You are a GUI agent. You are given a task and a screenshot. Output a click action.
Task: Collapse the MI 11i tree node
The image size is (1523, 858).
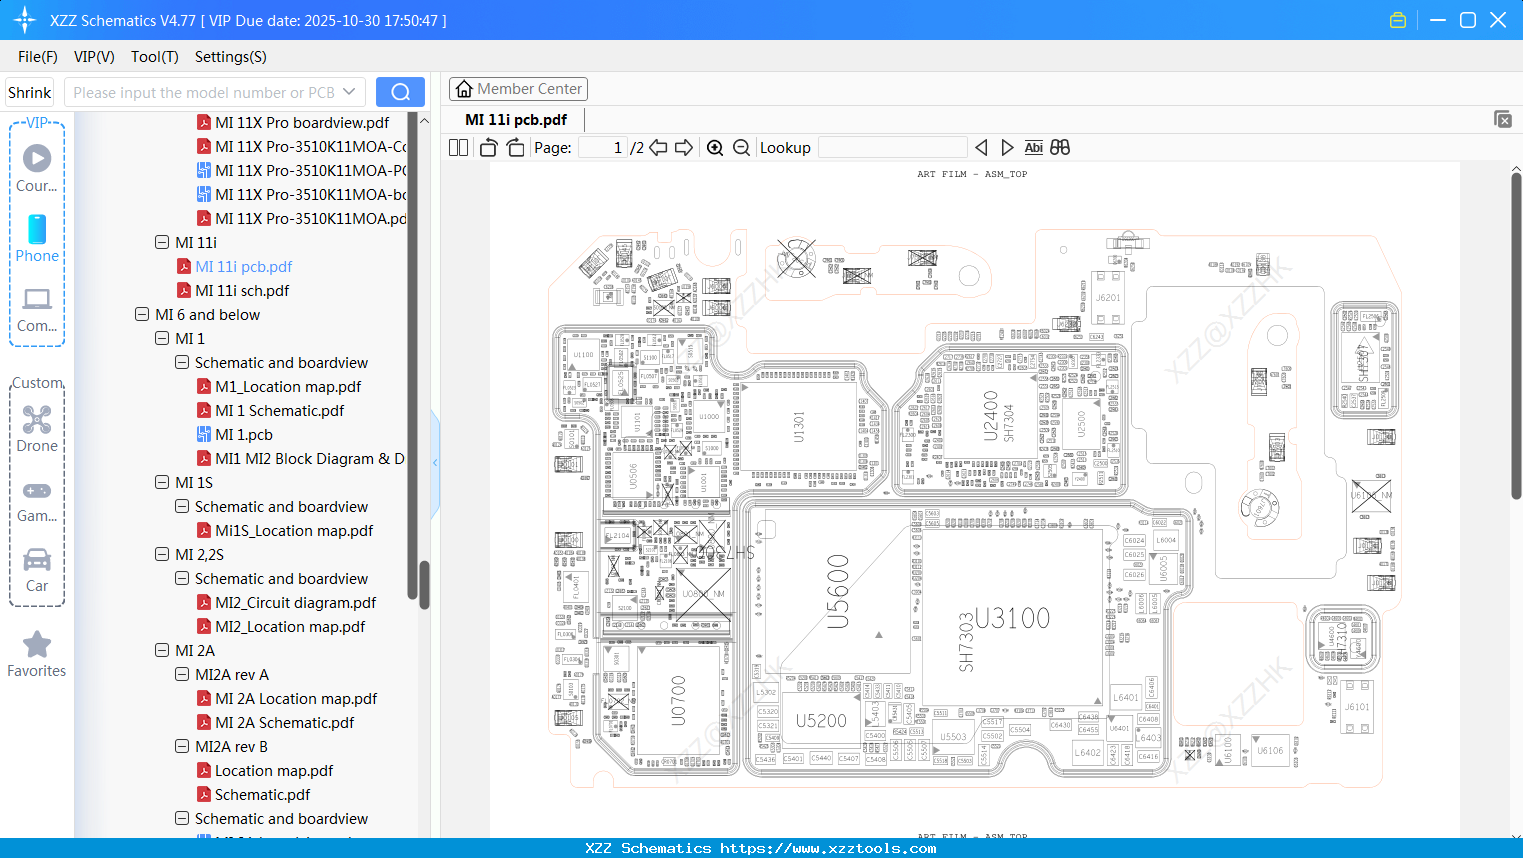click(161, 242)
